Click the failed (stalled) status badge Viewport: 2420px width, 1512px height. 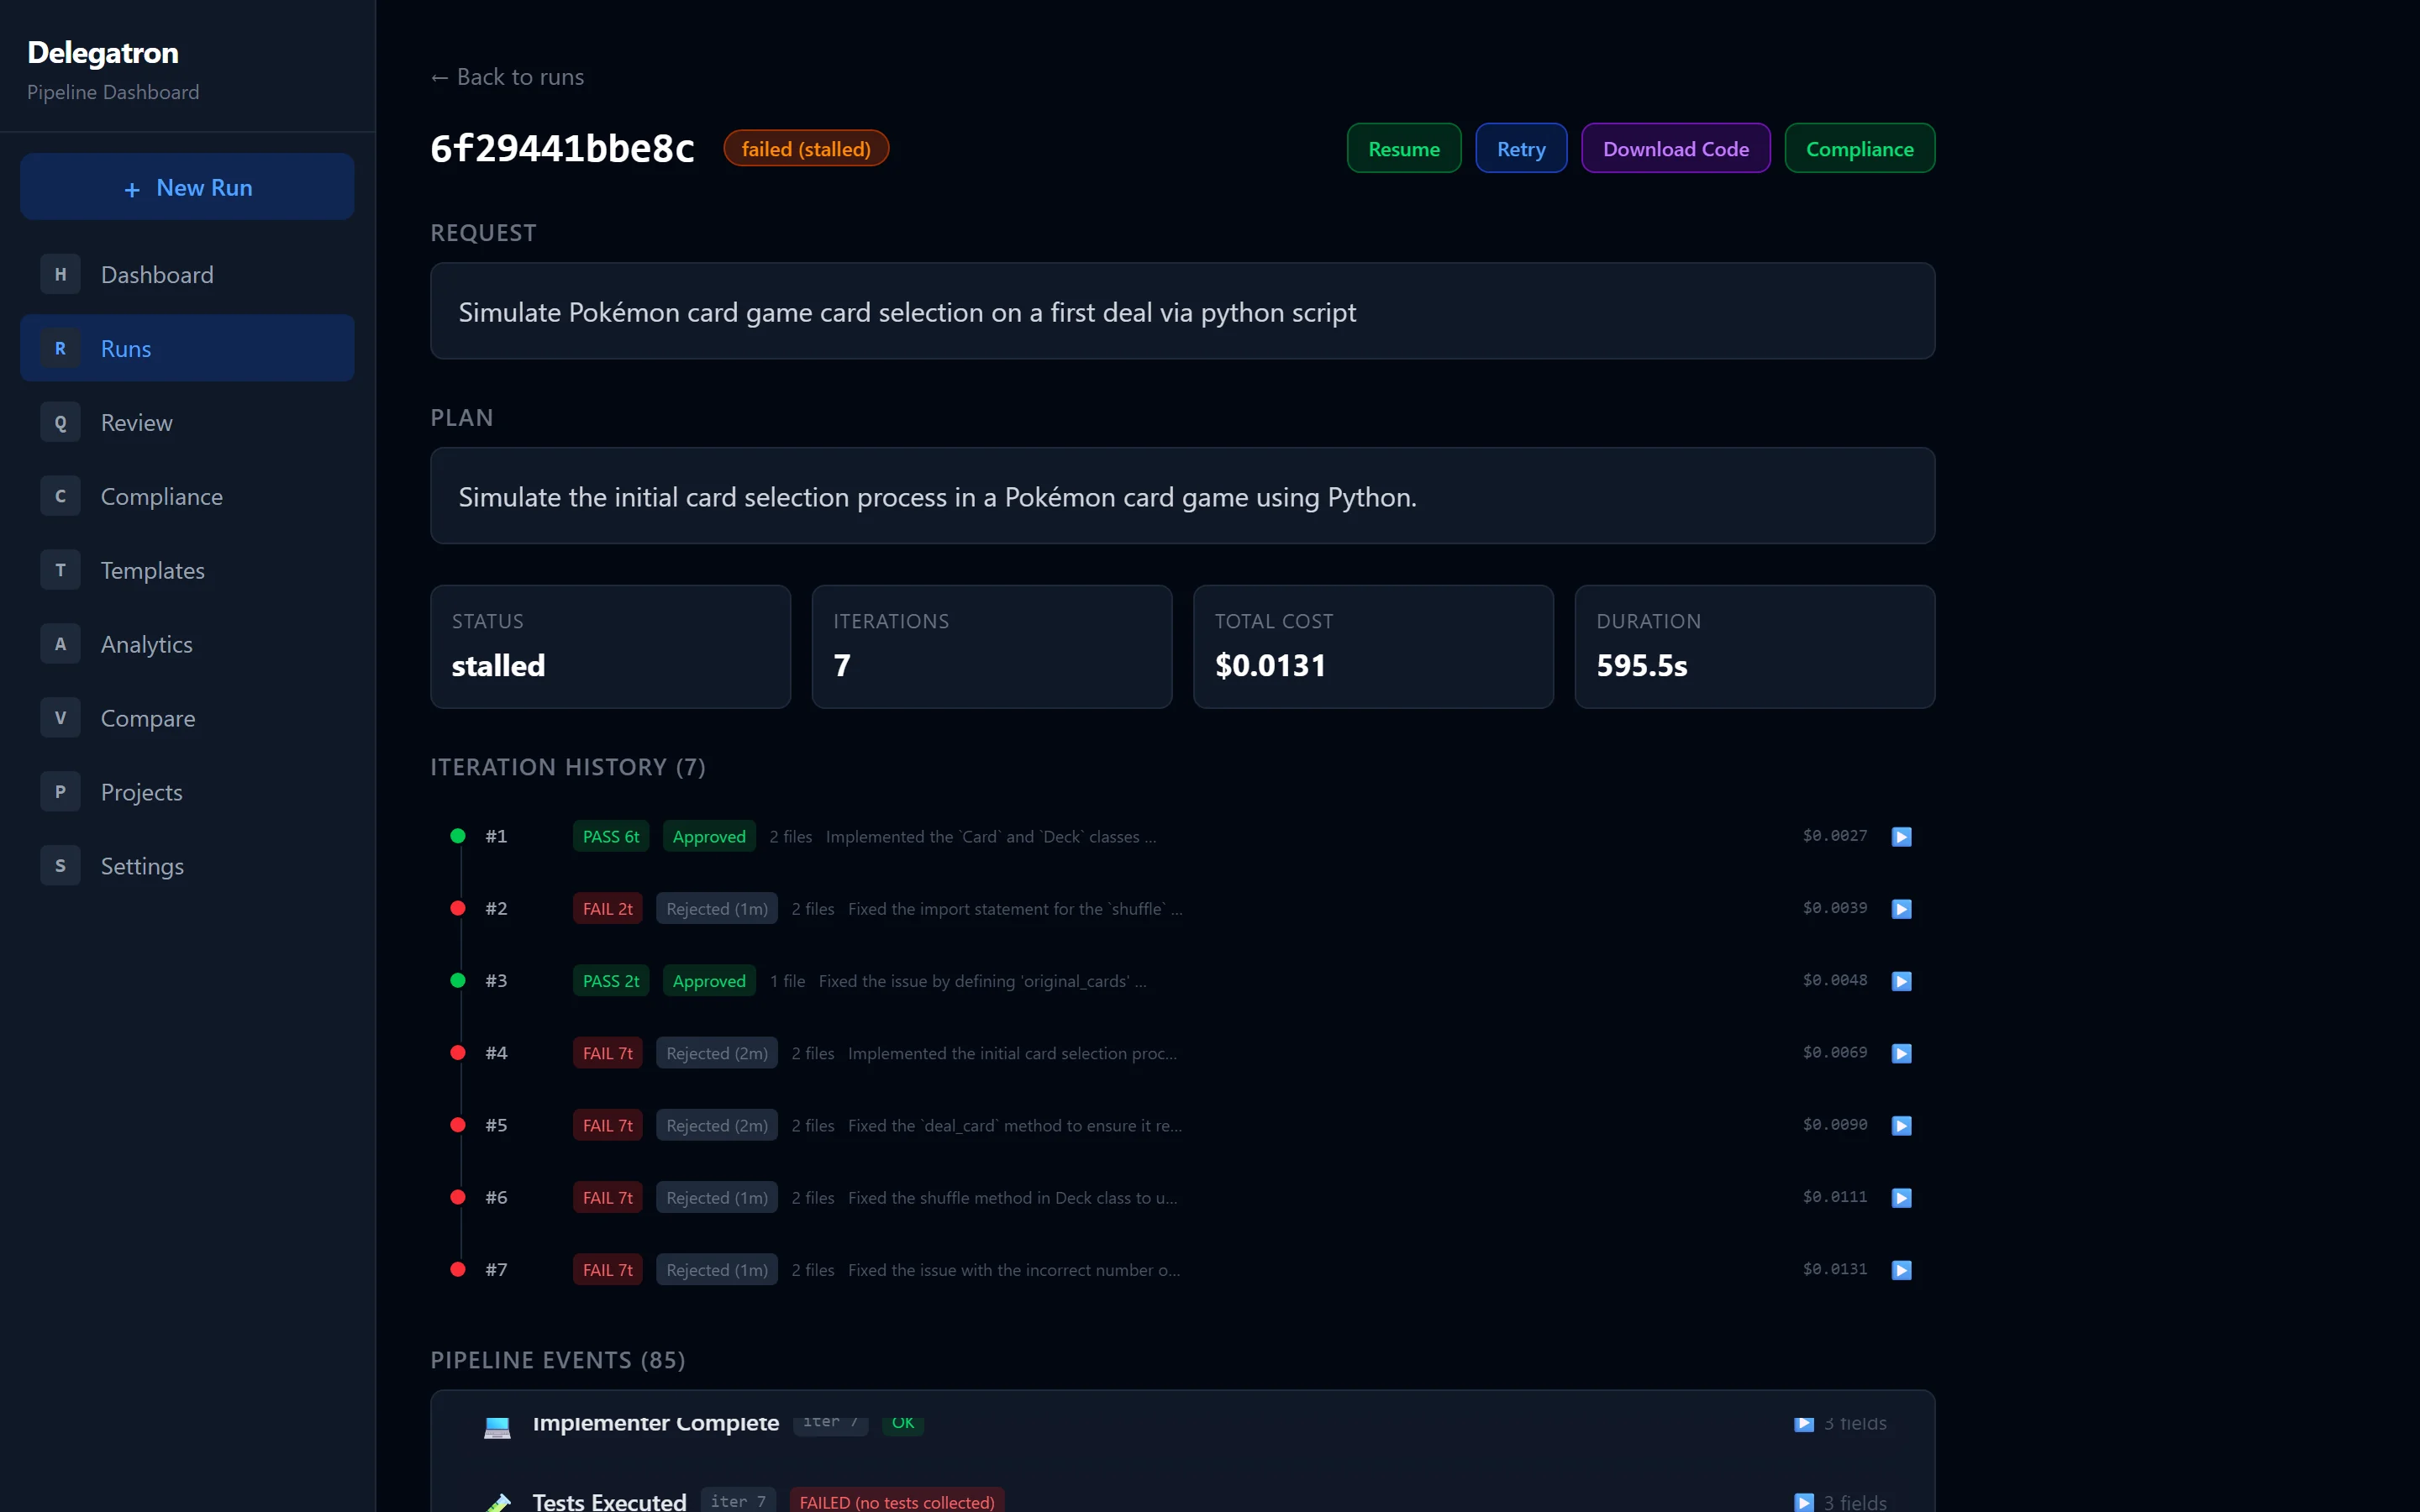click(806, 148)
